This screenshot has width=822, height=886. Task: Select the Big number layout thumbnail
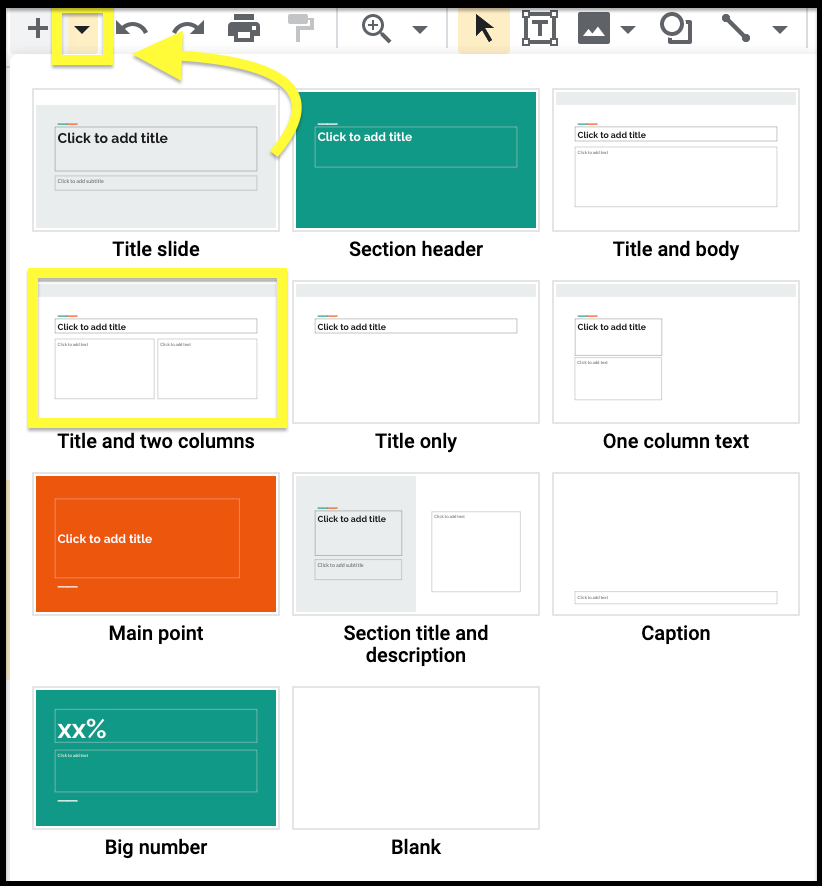pos(156,758)
